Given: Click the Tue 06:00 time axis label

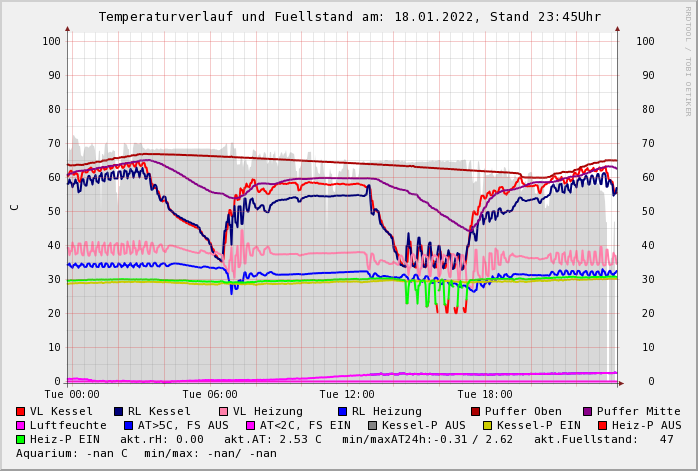Looking at the screenshot, I should pos(210,395).
